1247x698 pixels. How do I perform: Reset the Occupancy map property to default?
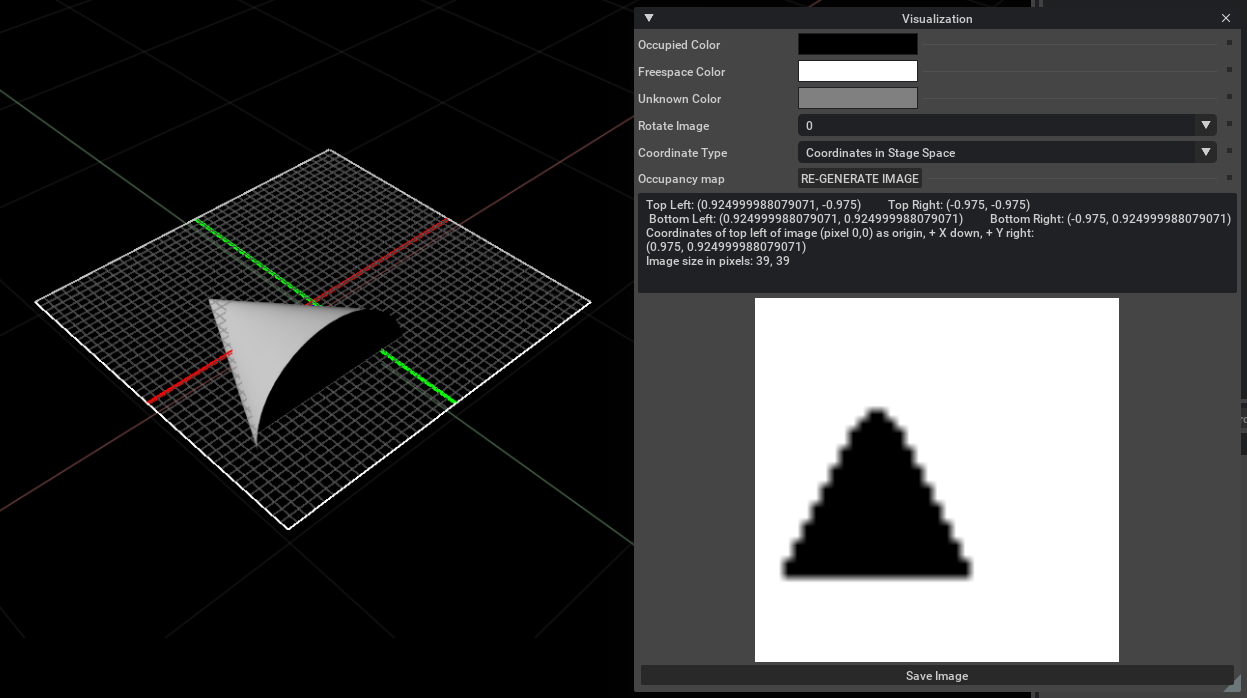pos(1228,179)
